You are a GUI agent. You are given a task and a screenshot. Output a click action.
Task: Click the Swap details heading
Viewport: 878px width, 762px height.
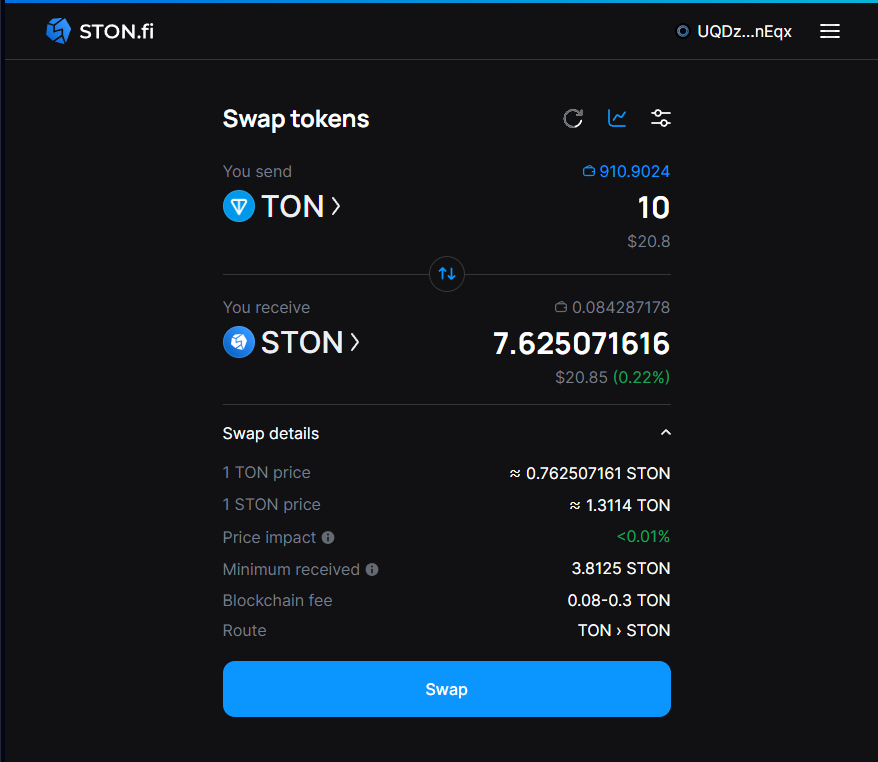pyautogui.click(x=271, y=434)
